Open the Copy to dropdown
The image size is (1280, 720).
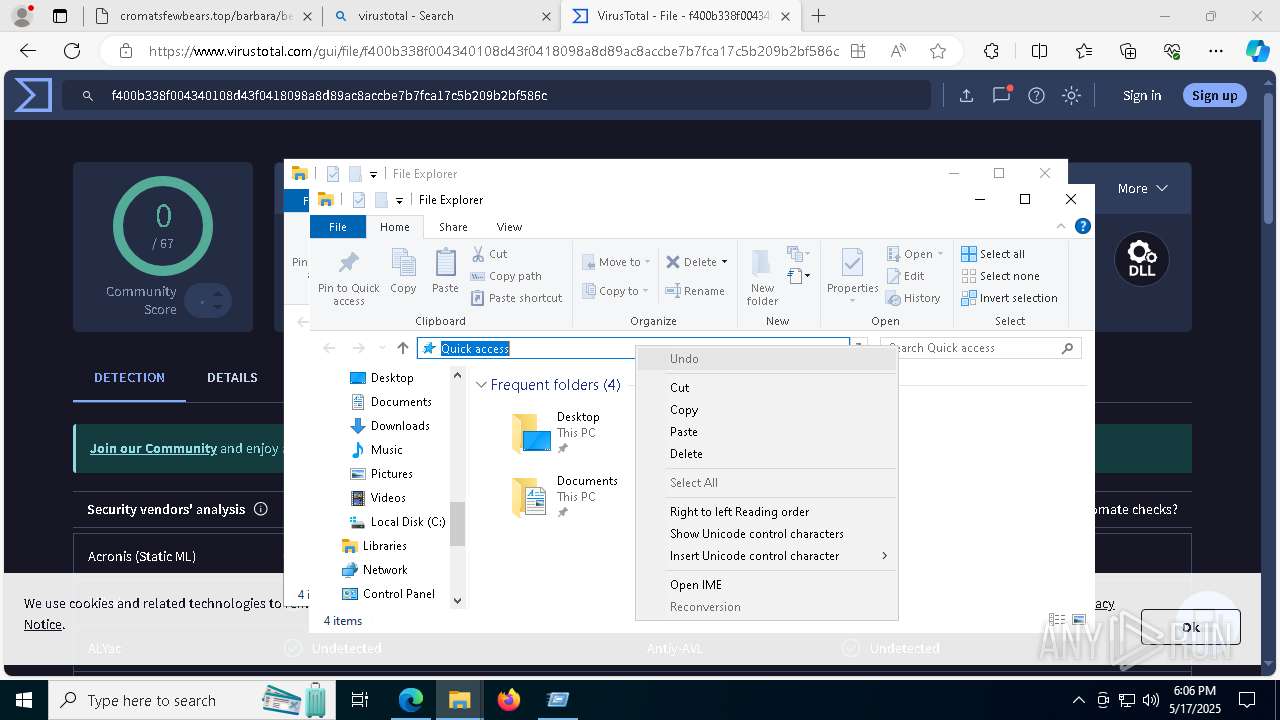[646, 291]
